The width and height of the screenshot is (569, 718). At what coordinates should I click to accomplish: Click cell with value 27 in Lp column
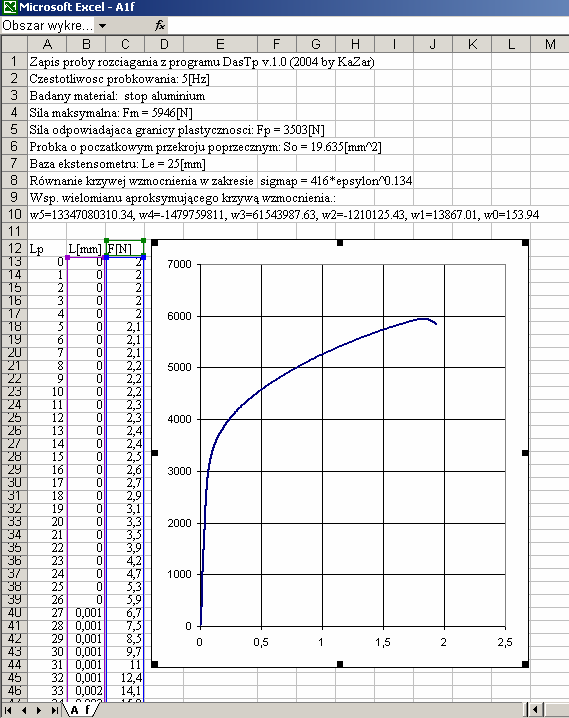(47, 612)
